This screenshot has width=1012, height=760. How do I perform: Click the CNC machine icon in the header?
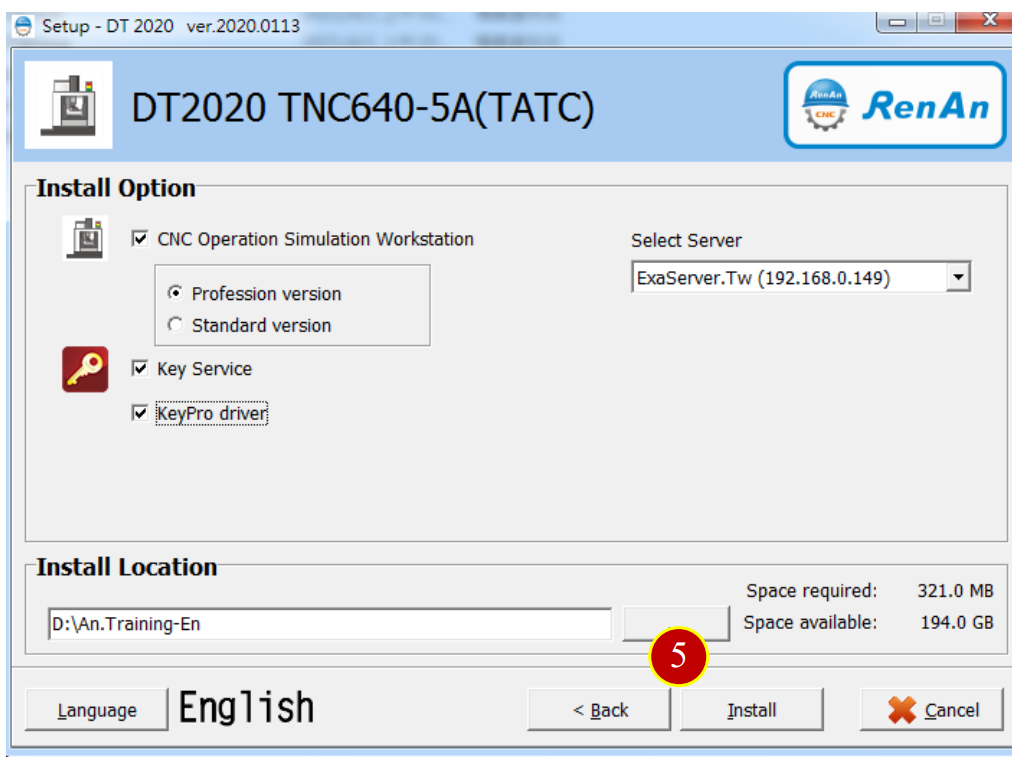click(68, 105)
